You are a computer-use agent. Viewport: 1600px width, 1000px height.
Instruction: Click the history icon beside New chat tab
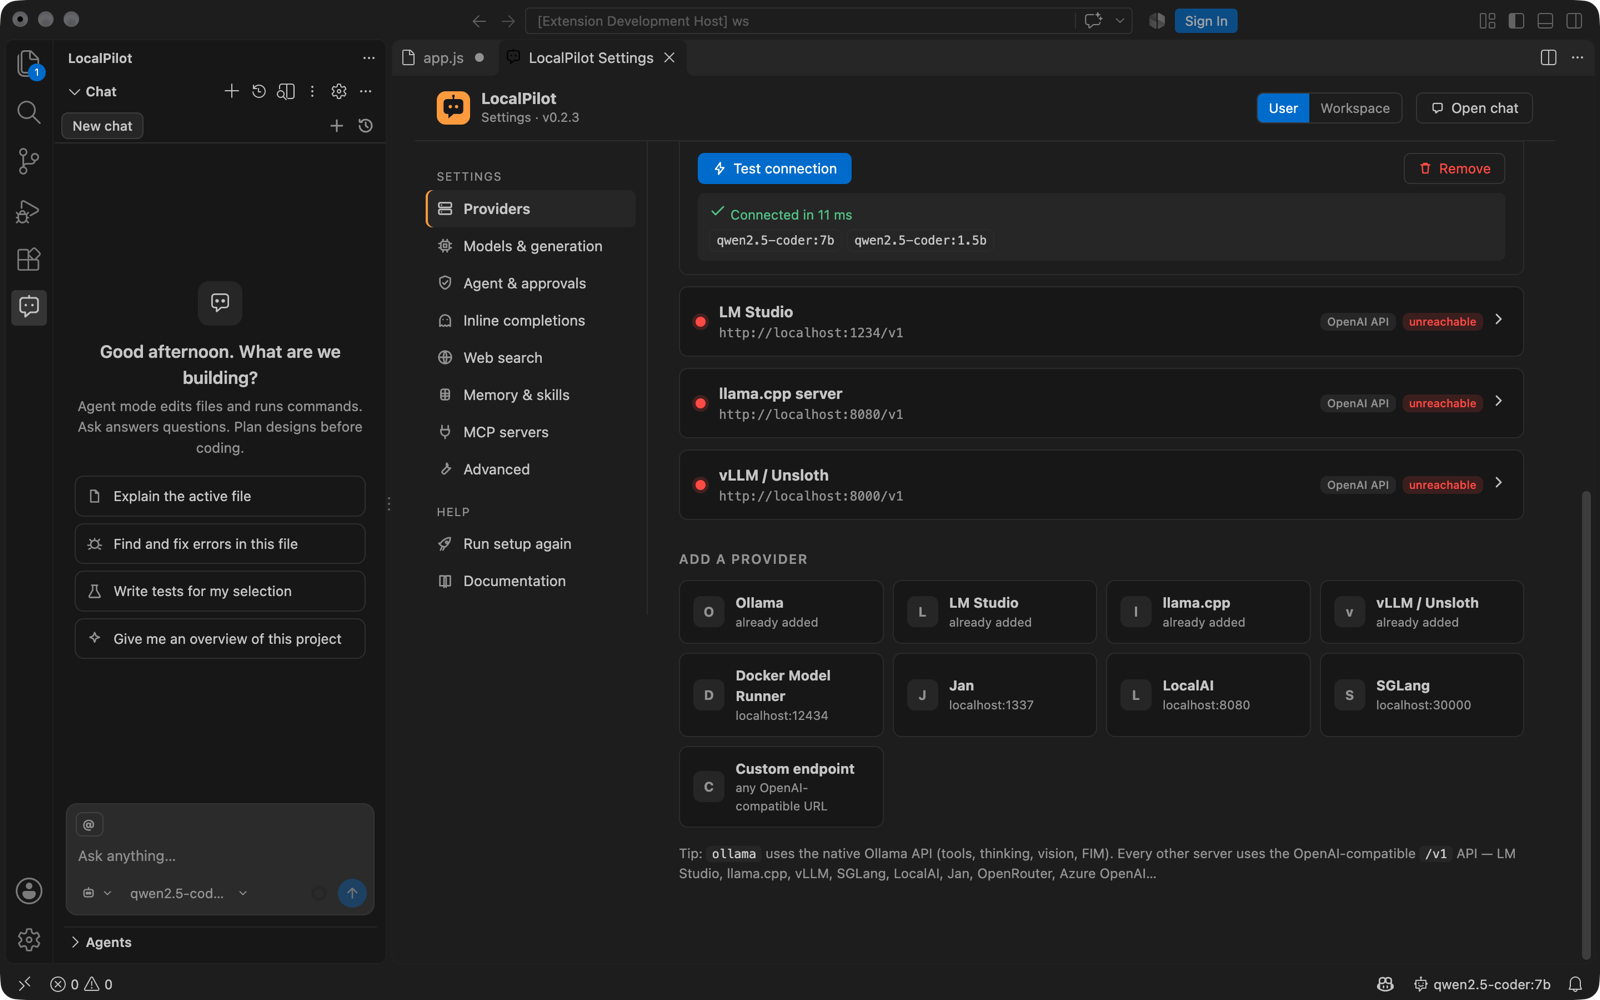pyautogui.click(x=366, y=126)
